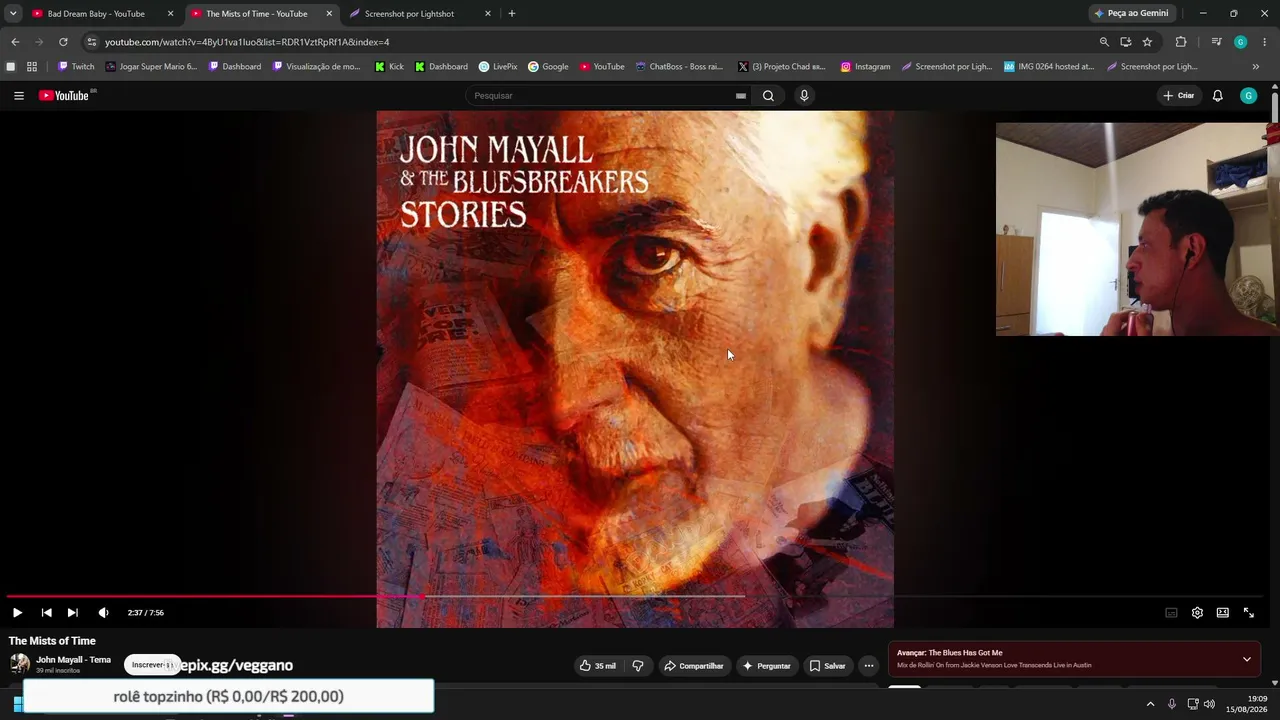The width and height of the screenshot is (1280, 720).
Task: Open YouTube notifications bell
Action: 1217,96
